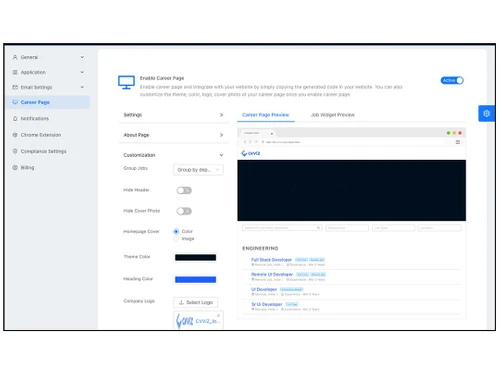Click the Chrome Extension icon
This screenshot has height=375, width=500.
coord(15,135)
